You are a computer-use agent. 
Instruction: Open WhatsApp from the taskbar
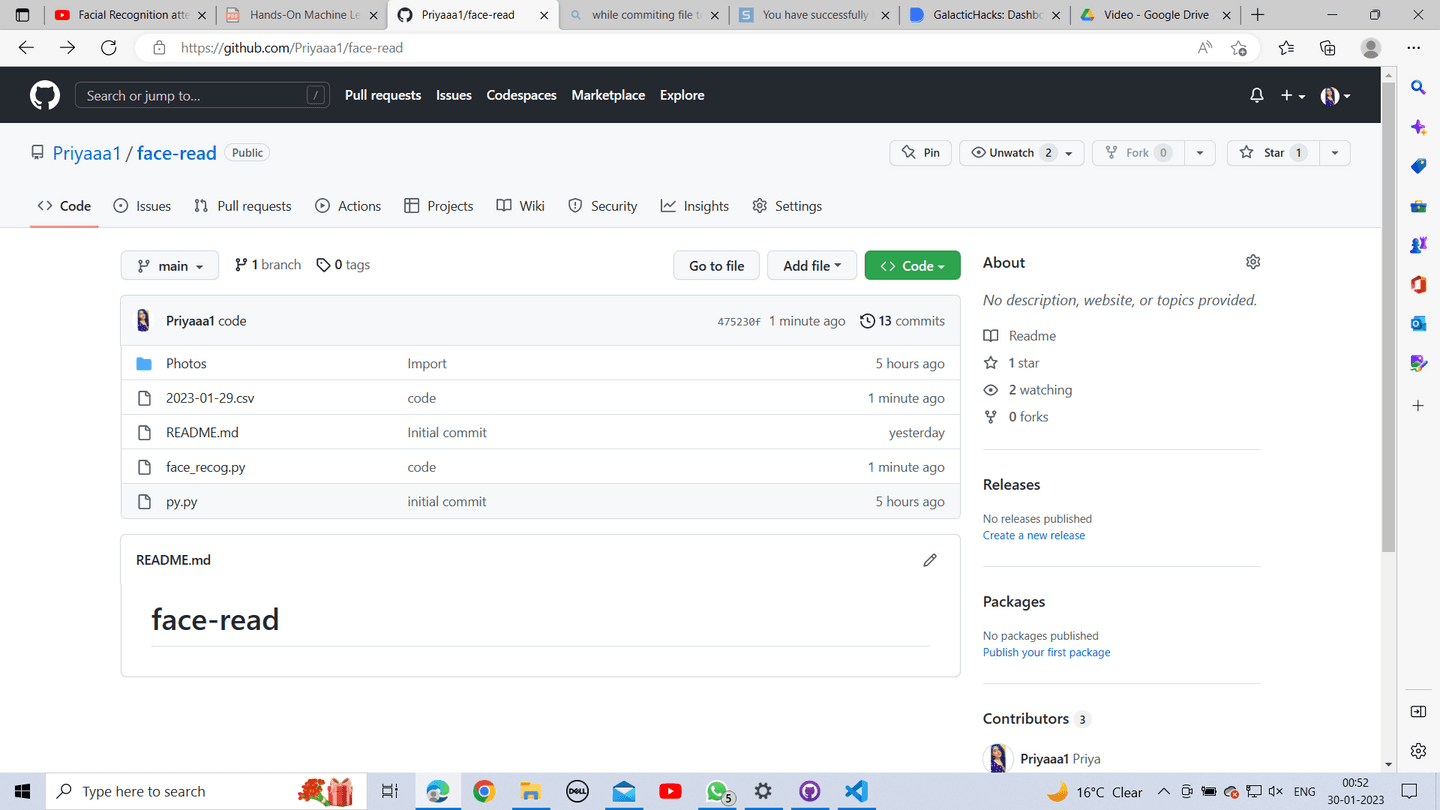[717, 791]
